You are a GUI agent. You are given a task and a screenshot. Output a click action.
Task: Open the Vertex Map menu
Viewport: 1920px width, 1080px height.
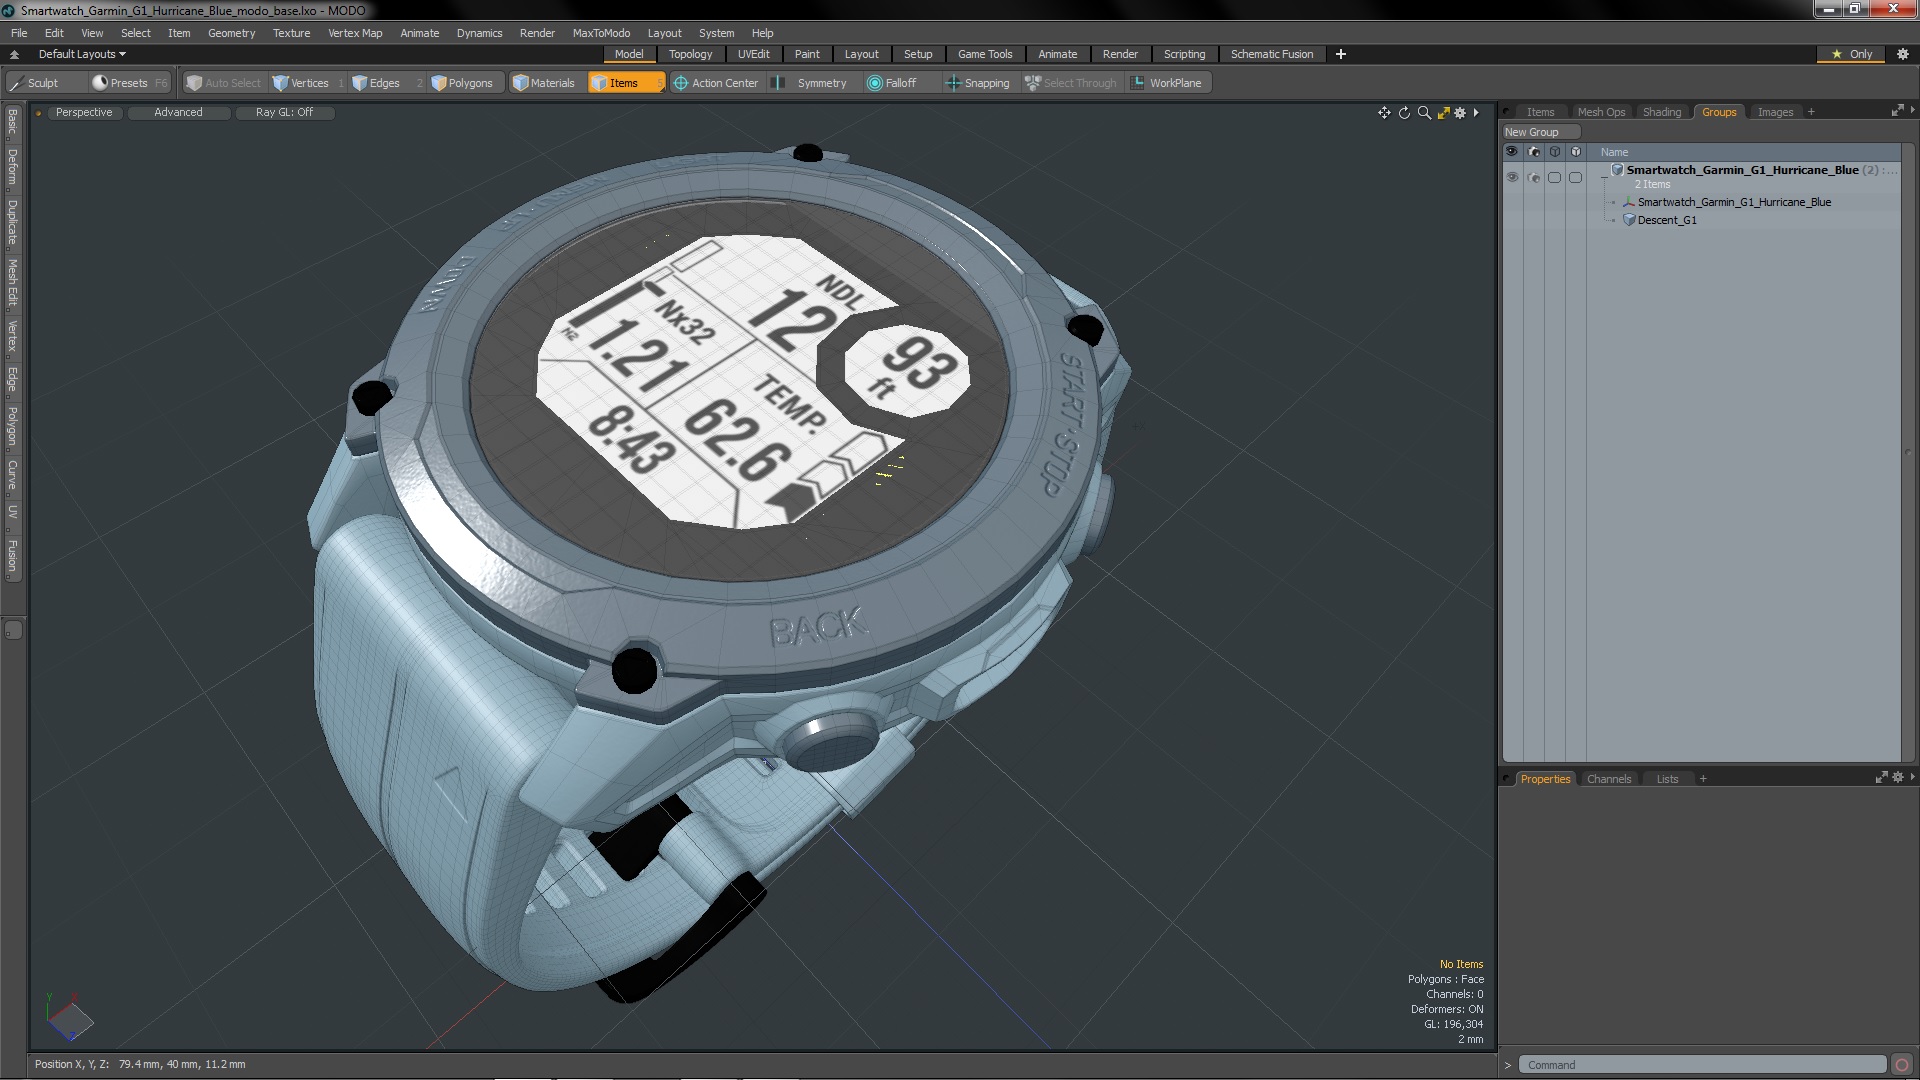point(355,33)
